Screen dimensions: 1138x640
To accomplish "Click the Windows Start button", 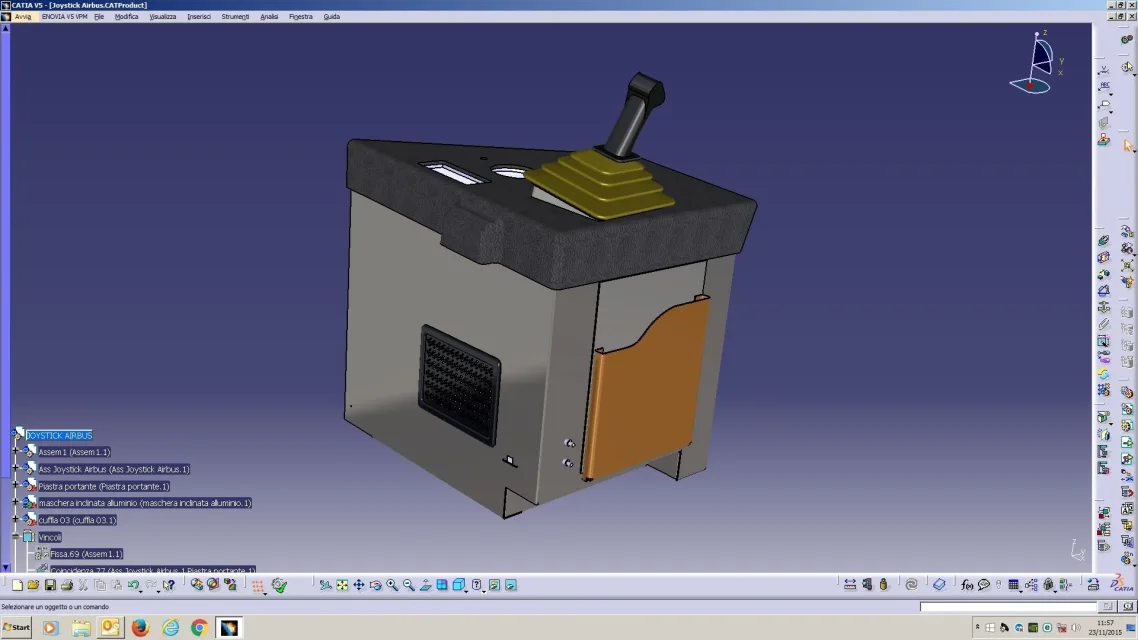I will 17,628.
